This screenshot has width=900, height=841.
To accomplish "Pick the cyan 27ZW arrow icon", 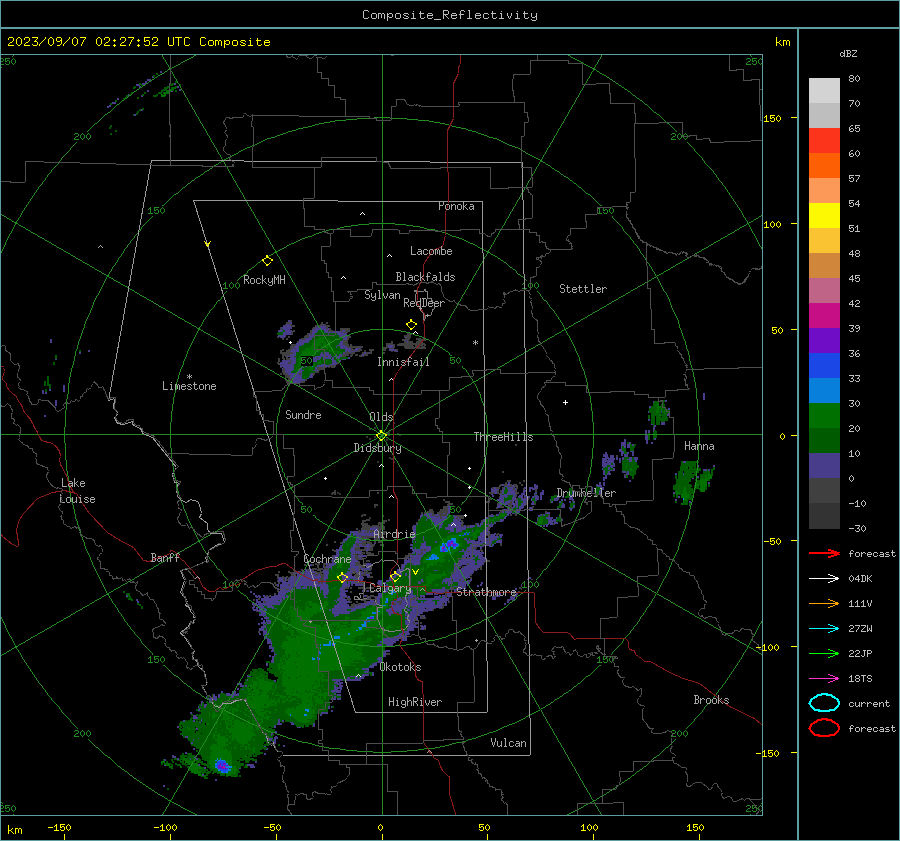I will (x=824, y=629).
